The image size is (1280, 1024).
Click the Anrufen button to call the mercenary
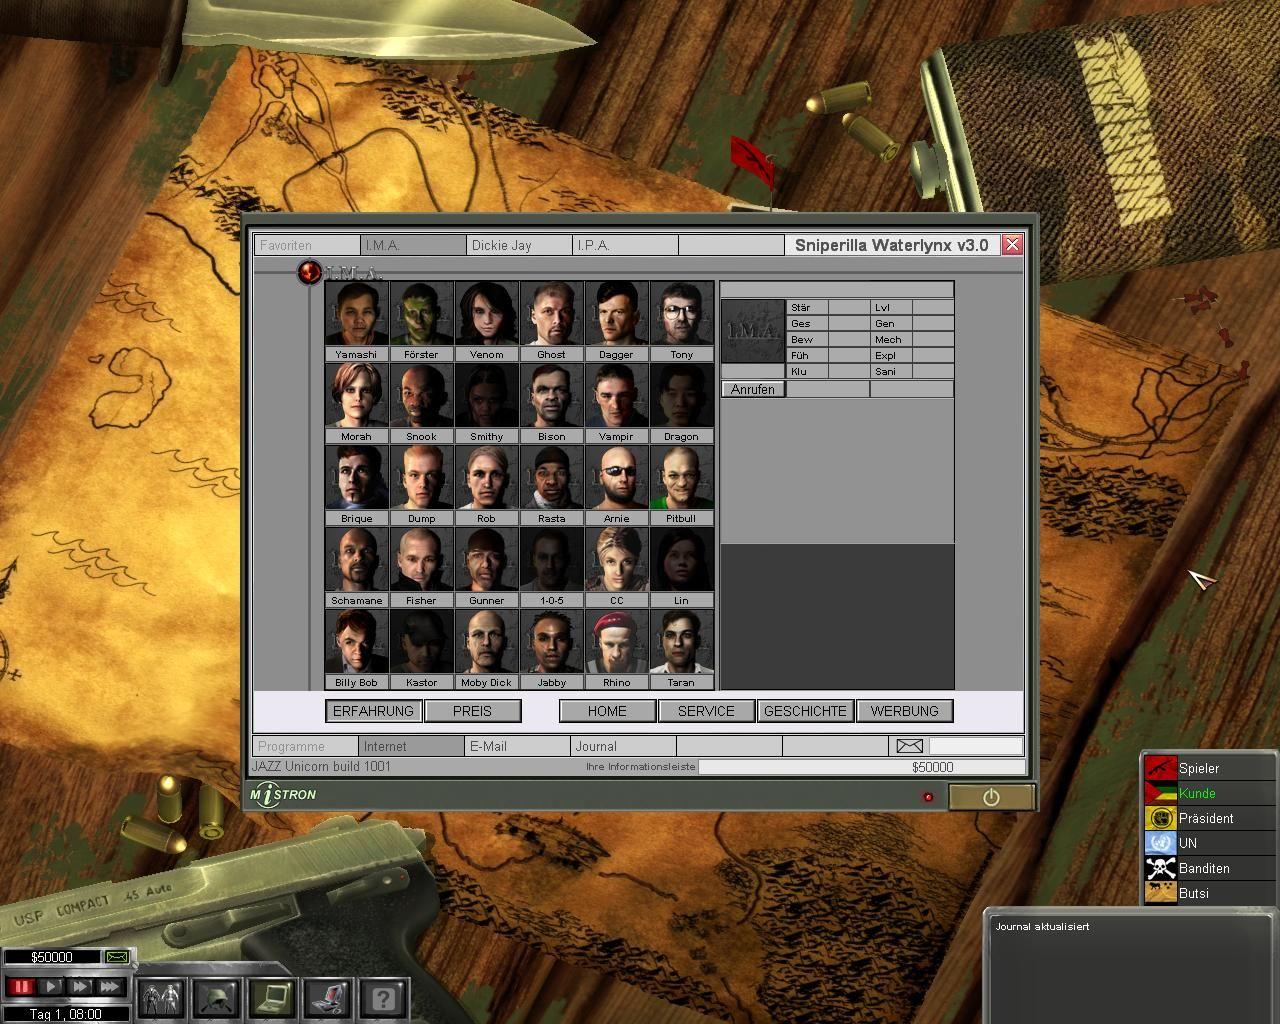[753, 389]
